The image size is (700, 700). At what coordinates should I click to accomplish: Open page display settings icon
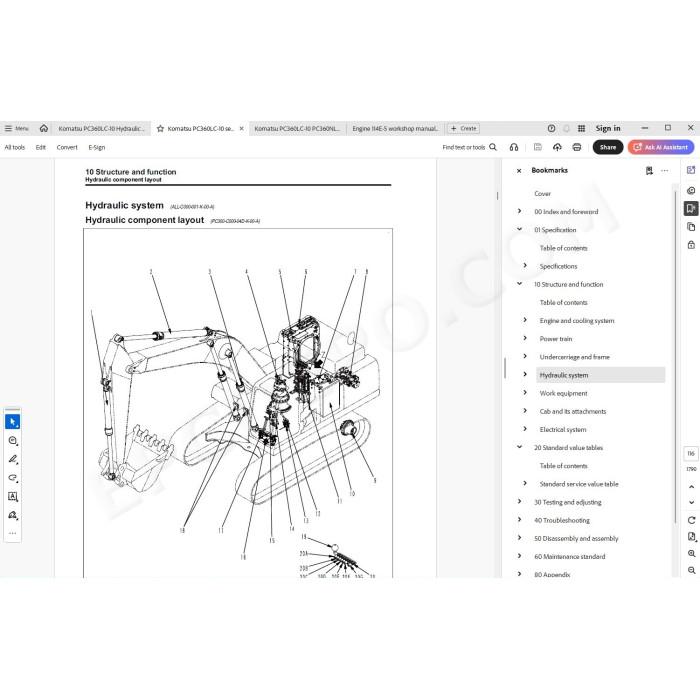coord(692,537)
